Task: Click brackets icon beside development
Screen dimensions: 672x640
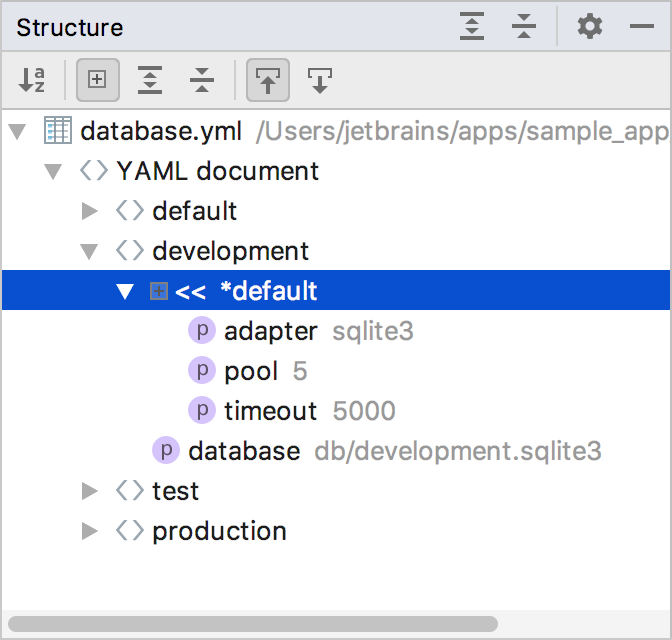Action: (130, 250)
